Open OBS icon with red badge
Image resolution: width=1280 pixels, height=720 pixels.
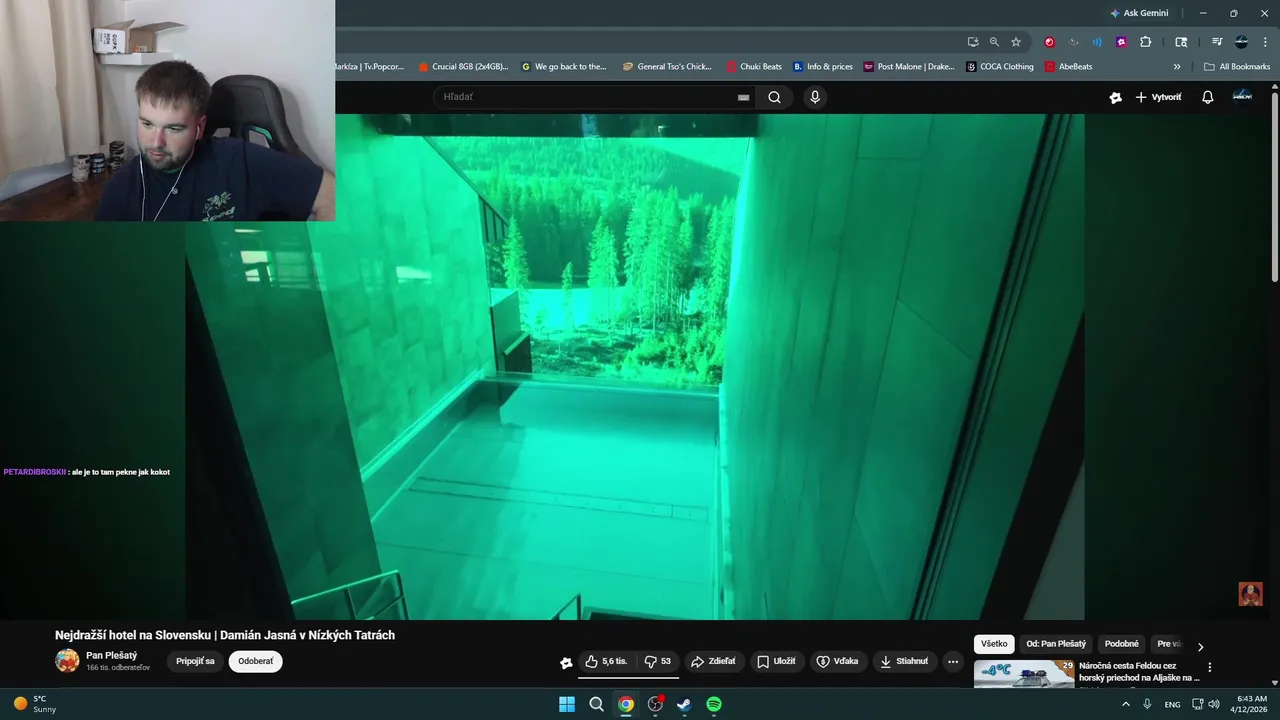point(655,704)
